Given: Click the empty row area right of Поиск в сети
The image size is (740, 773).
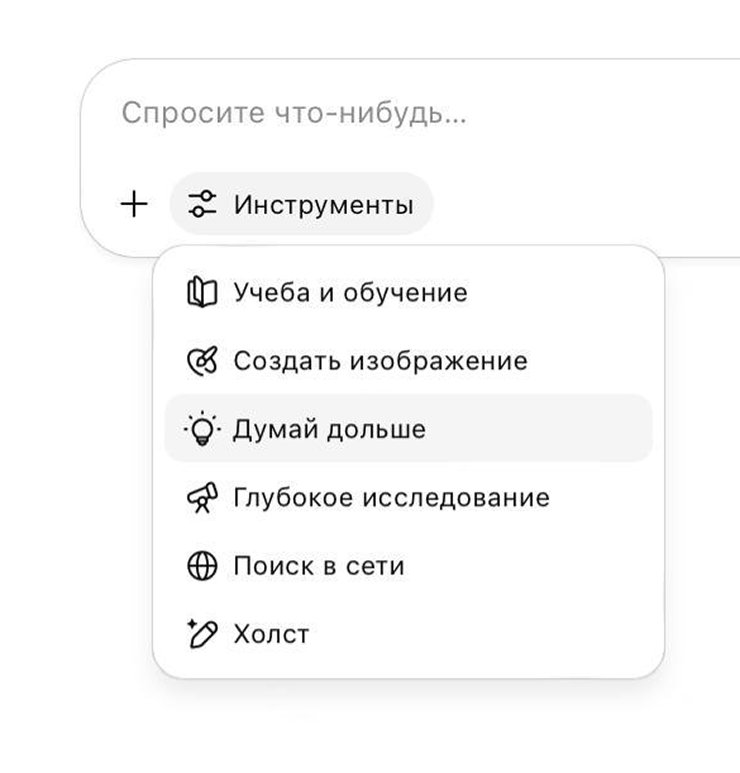Looking at the screenshot, I should click(x=528, y=565).
